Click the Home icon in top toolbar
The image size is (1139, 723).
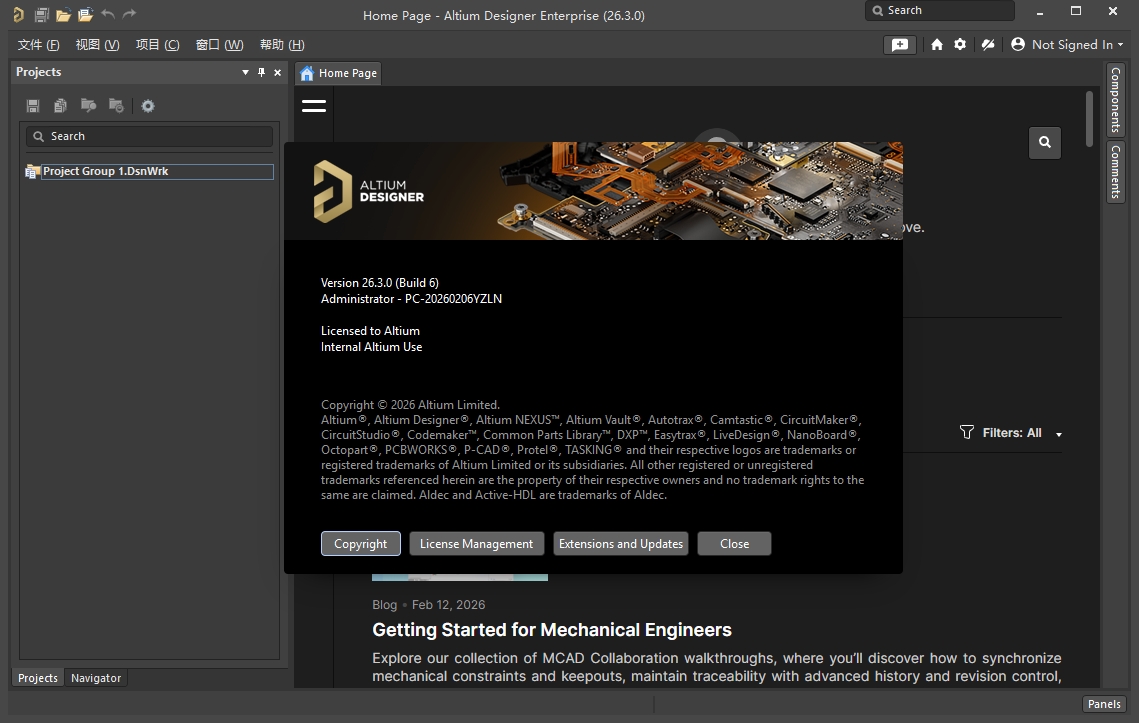[936, 44]
